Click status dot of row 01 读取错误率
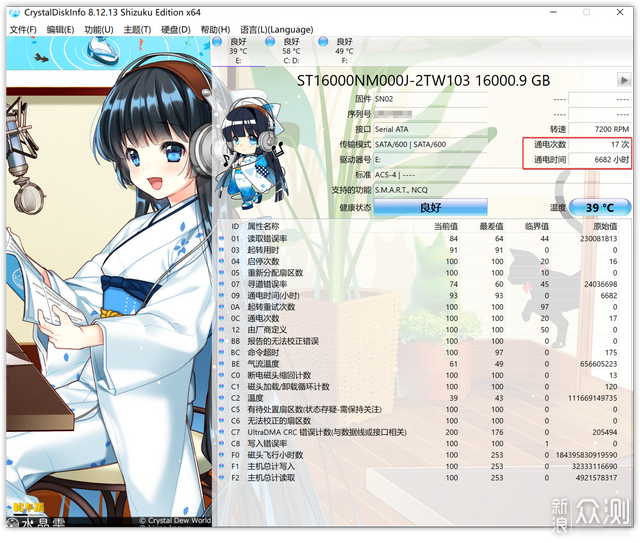The image size is (640, 543). 222,238
